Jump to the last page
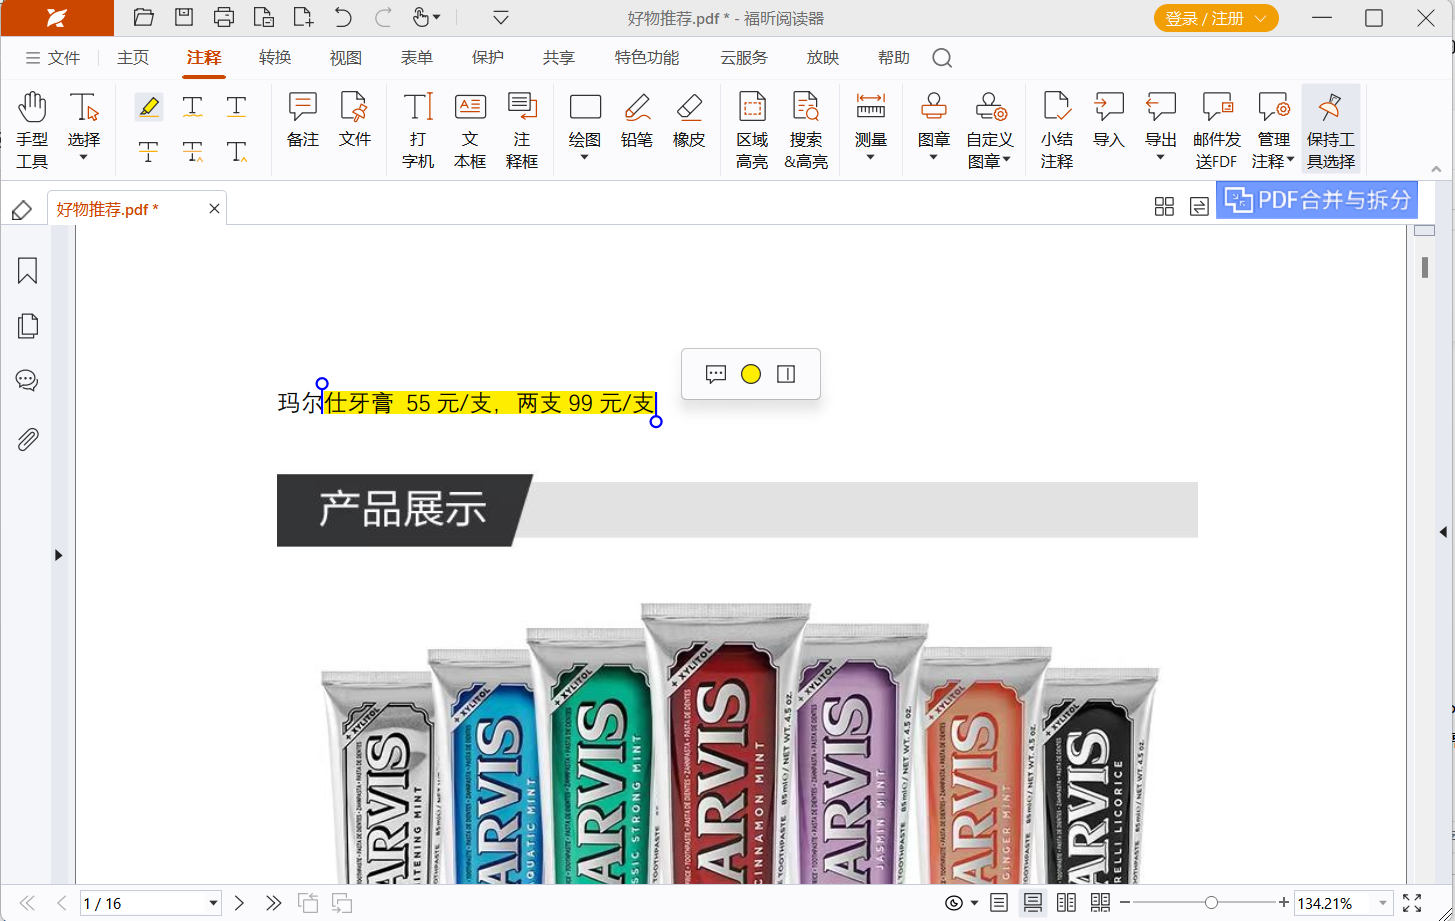Screen dimensions: 1455x921 click(273, 903)
